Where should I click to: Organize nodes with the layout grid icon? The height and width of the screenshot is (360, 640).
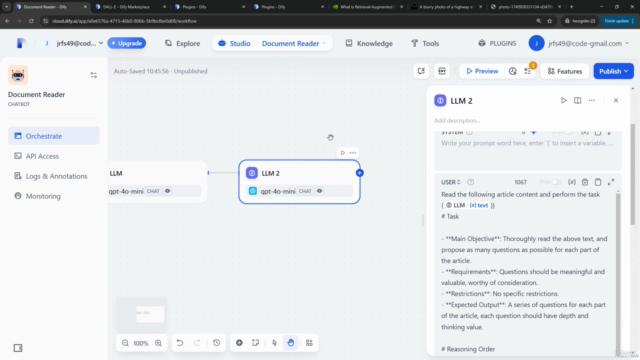pyautogui.click(x=309, y=343)
